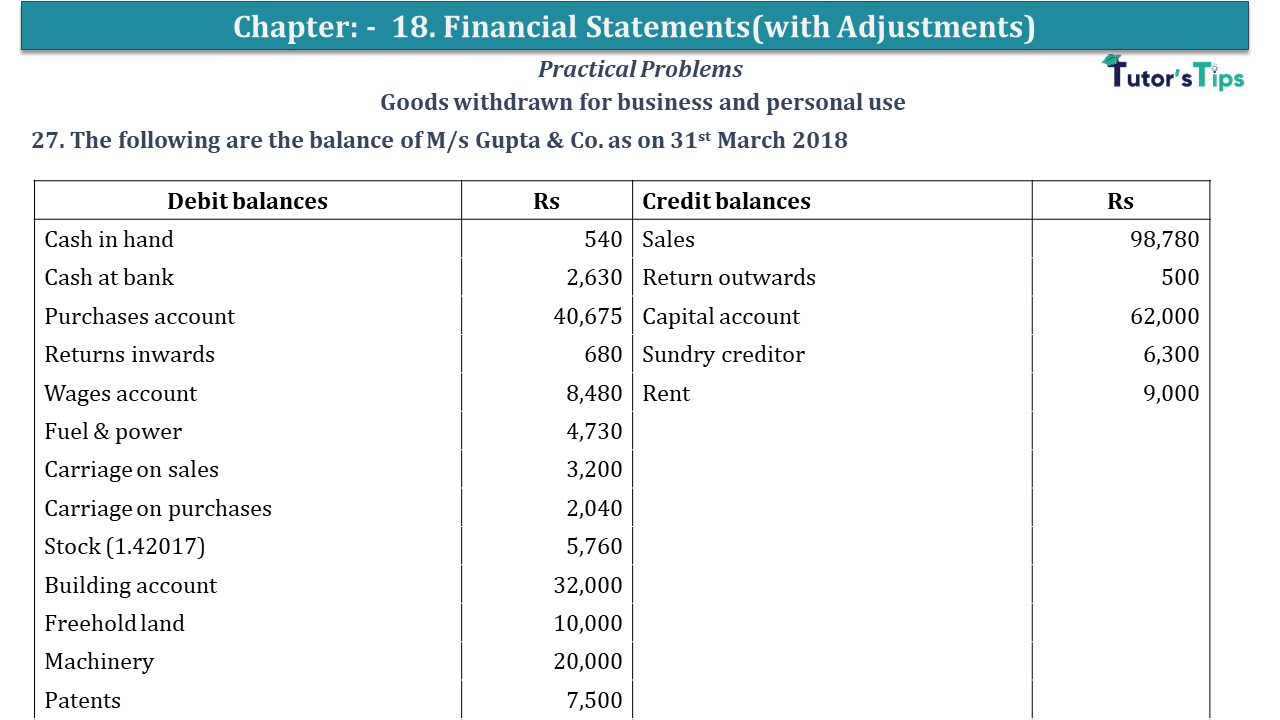Click the Building account value 32,000
Image resolution: width=1280 pixels, height=720 pixels.
[588, 585]
